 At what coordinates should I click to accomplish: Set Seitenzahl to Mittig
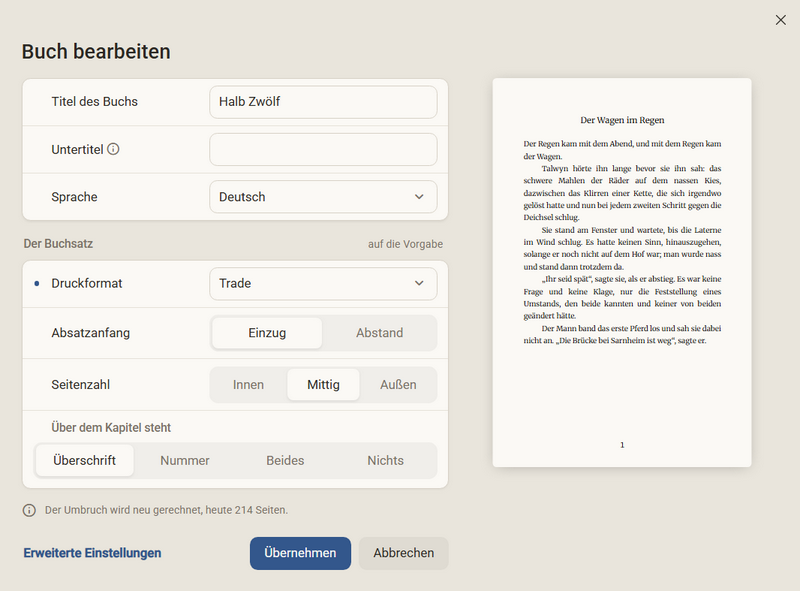(323, 385)
